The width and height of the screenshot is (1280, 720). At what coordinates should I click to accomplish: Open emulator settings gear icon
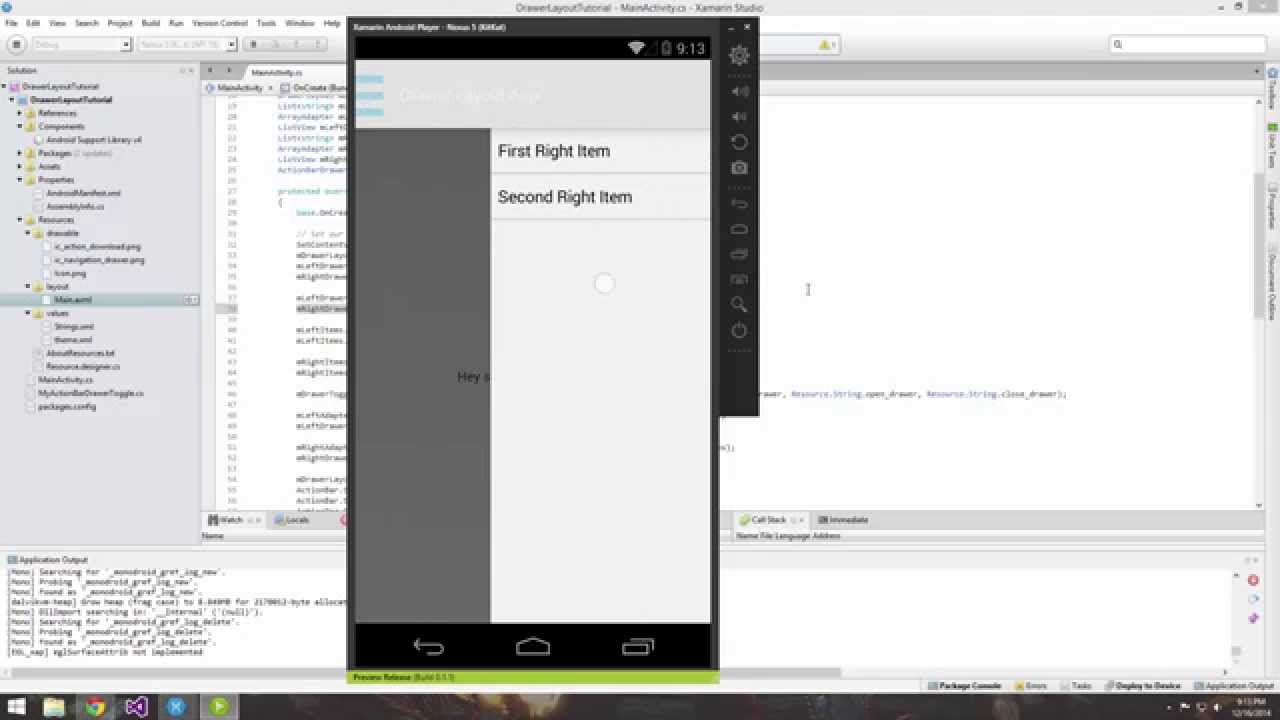coord(739,56)
